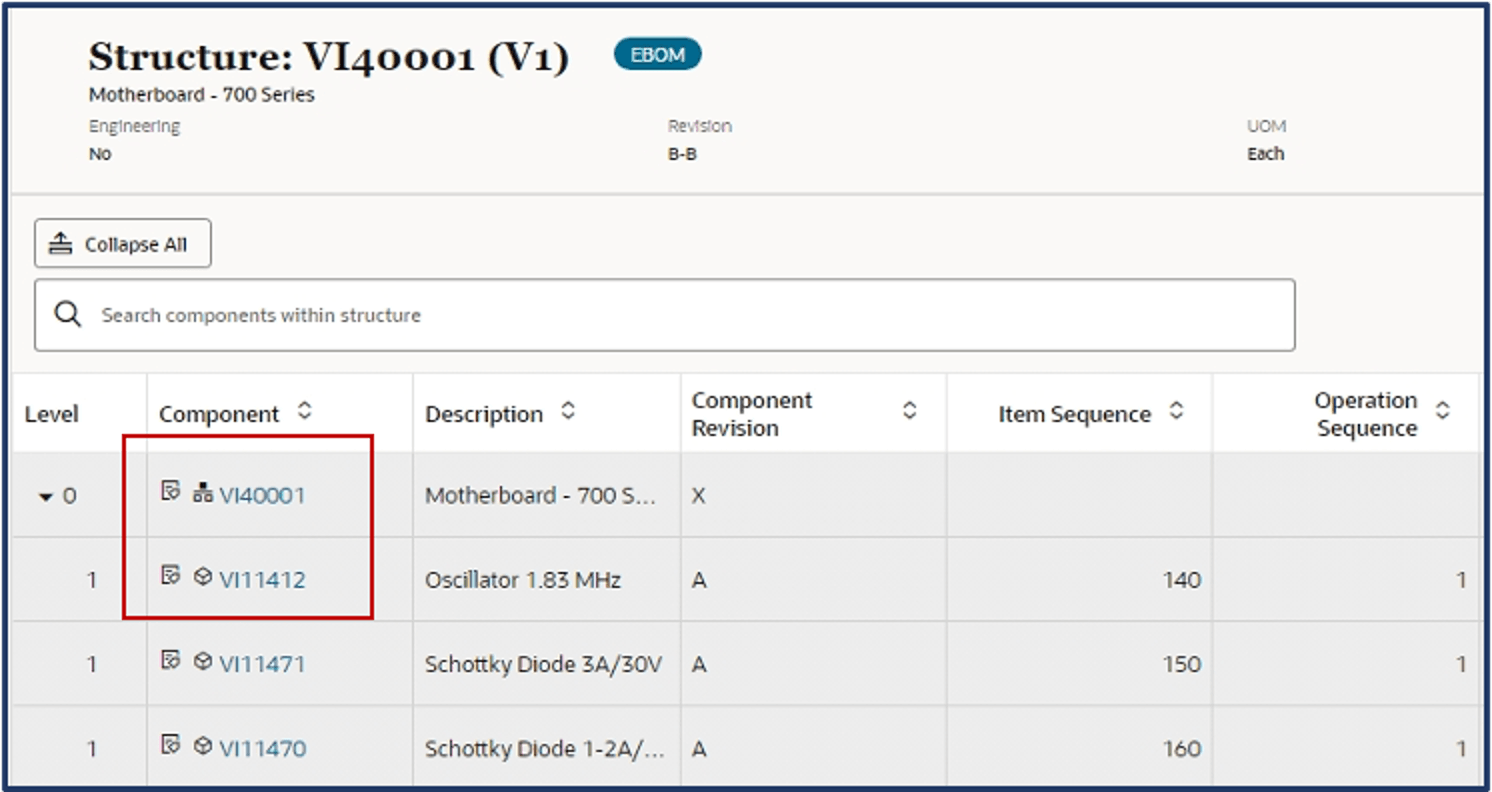This screenshot has width=1492, height=792.
Task: Click the document status icon in VI40001 row
Action: point(171,491)
